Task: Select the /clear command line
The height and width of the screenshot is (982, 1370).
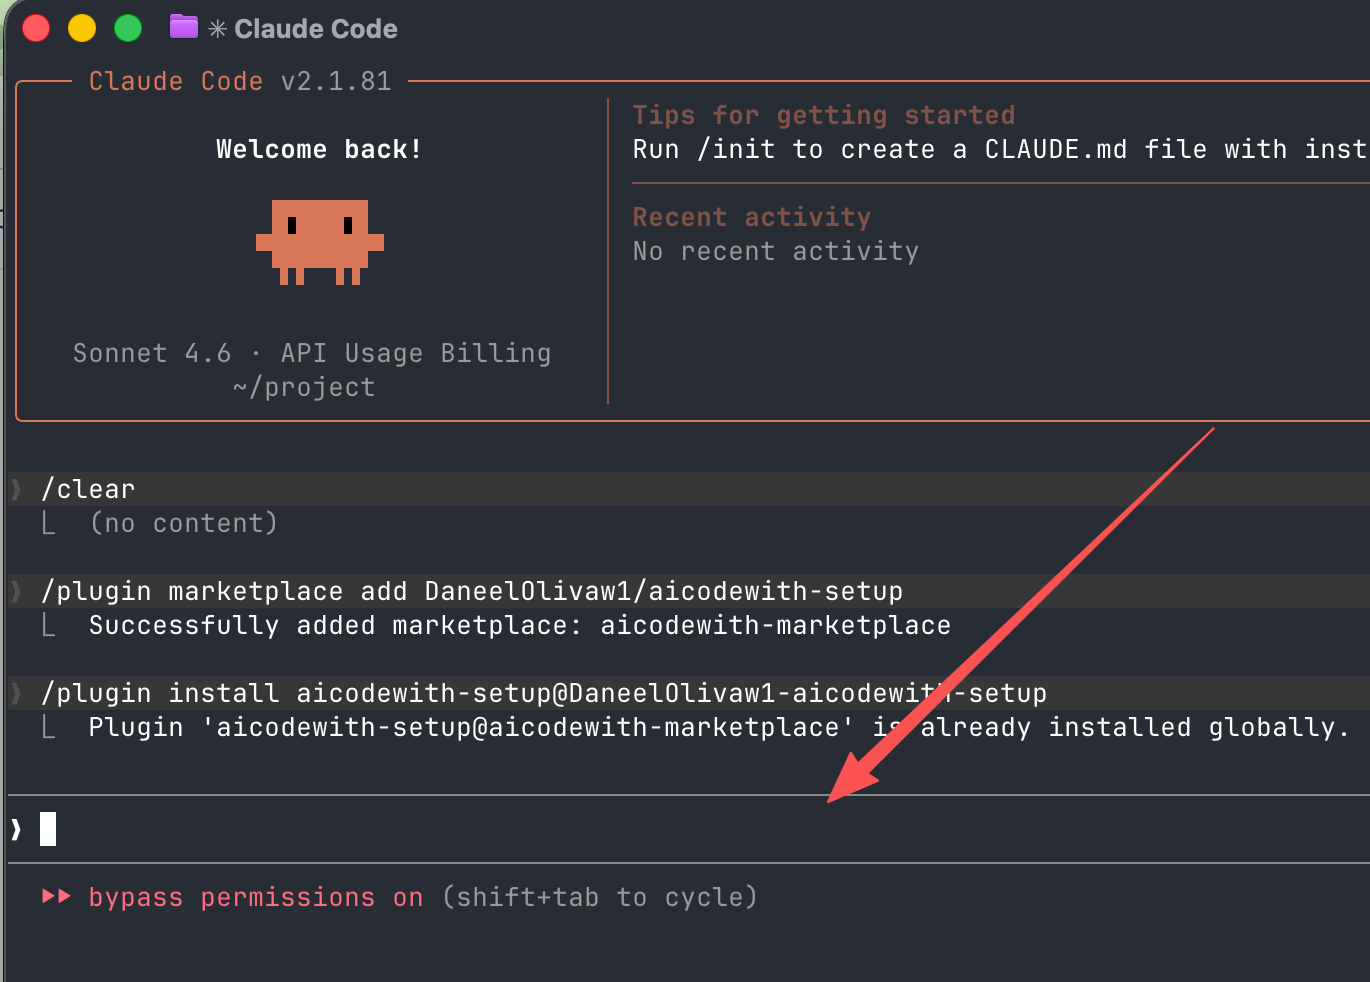Action: 88,489
